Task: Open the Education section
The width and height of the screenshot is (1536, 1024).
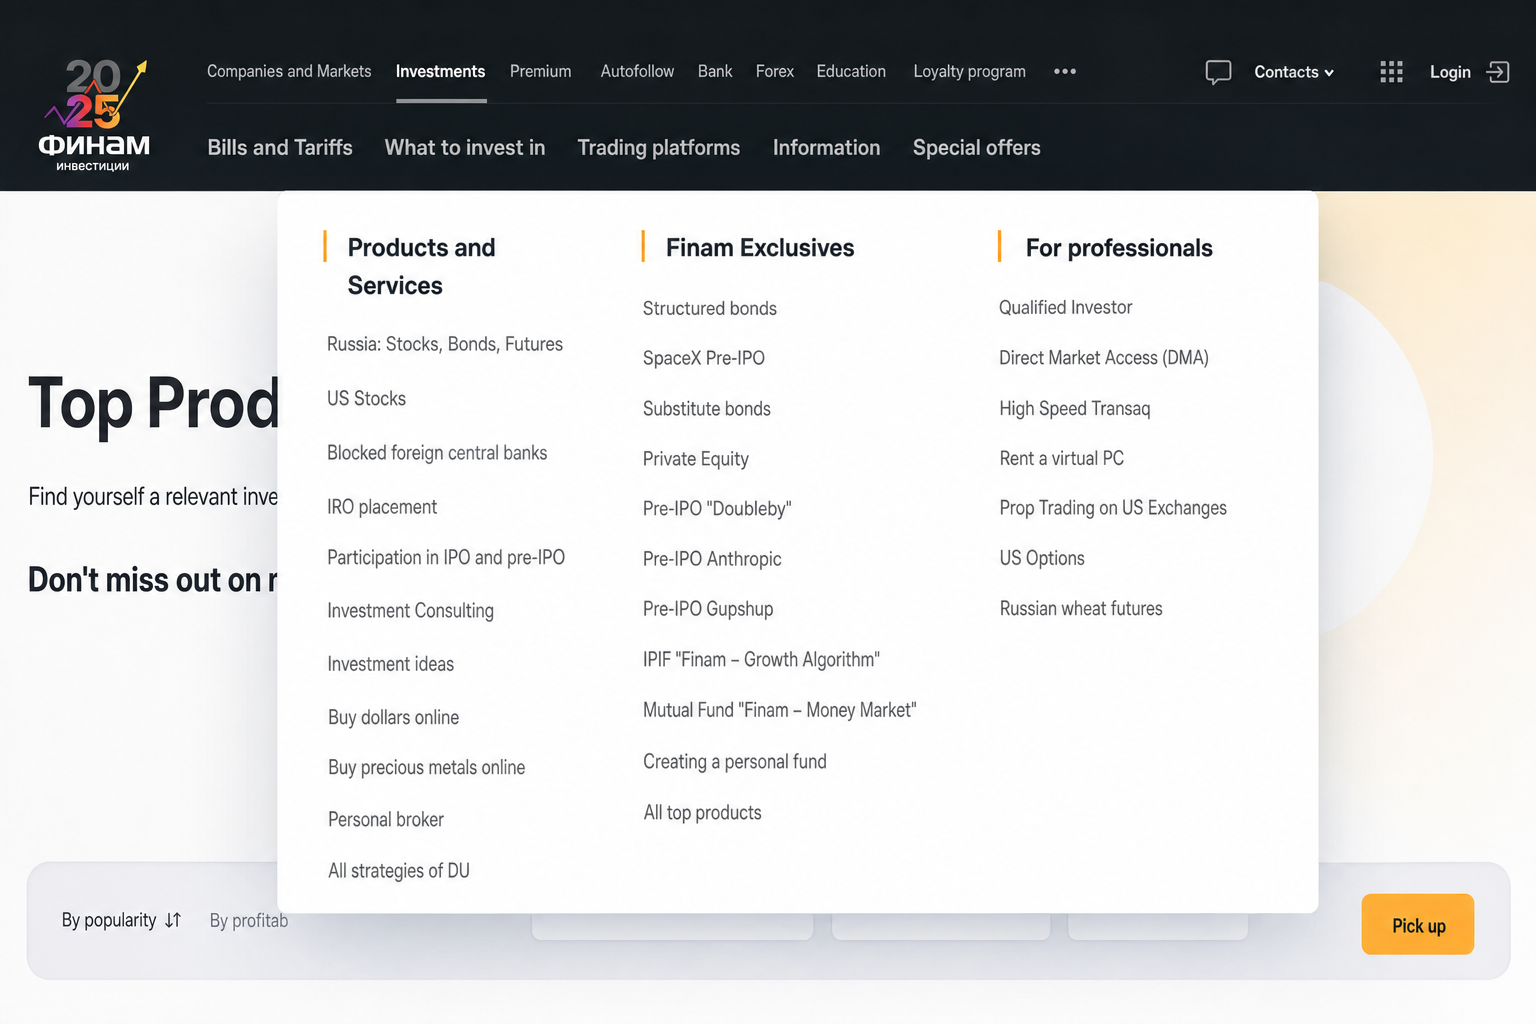Action: (851, 71)
